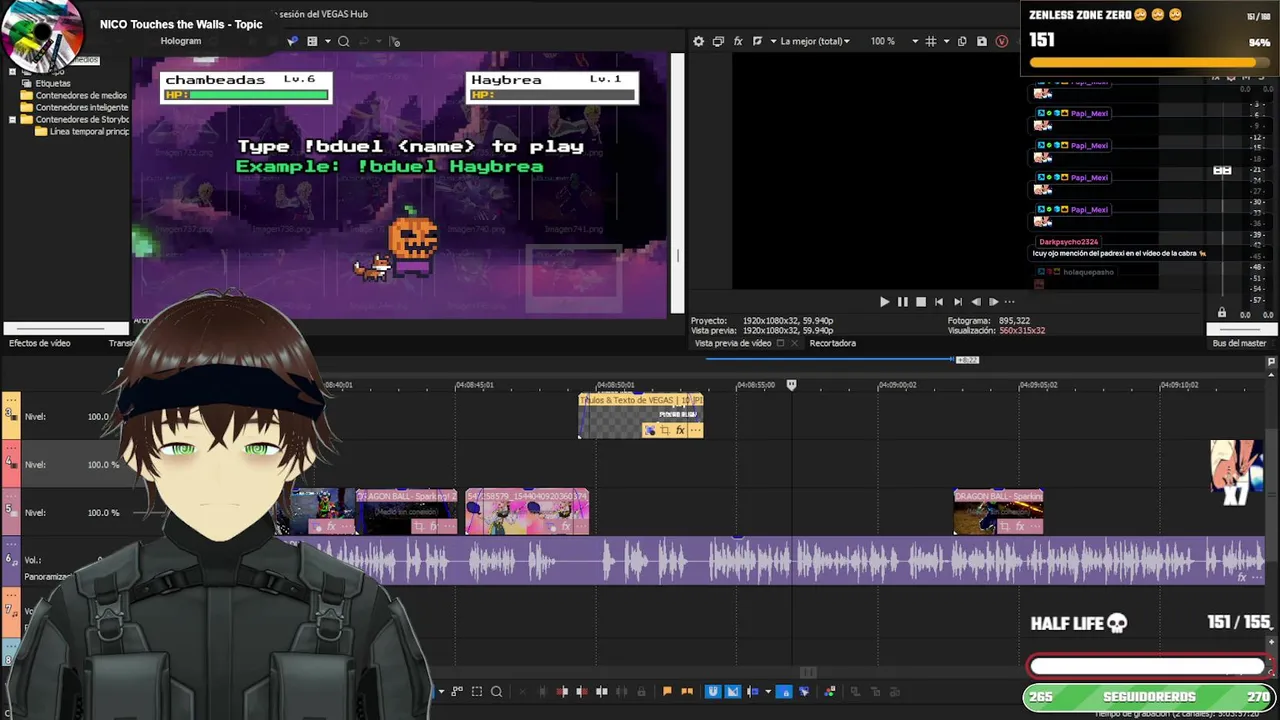Open auto ripple mode dropdown arrow
The image size is (1280, 720).
click(770, 691)
